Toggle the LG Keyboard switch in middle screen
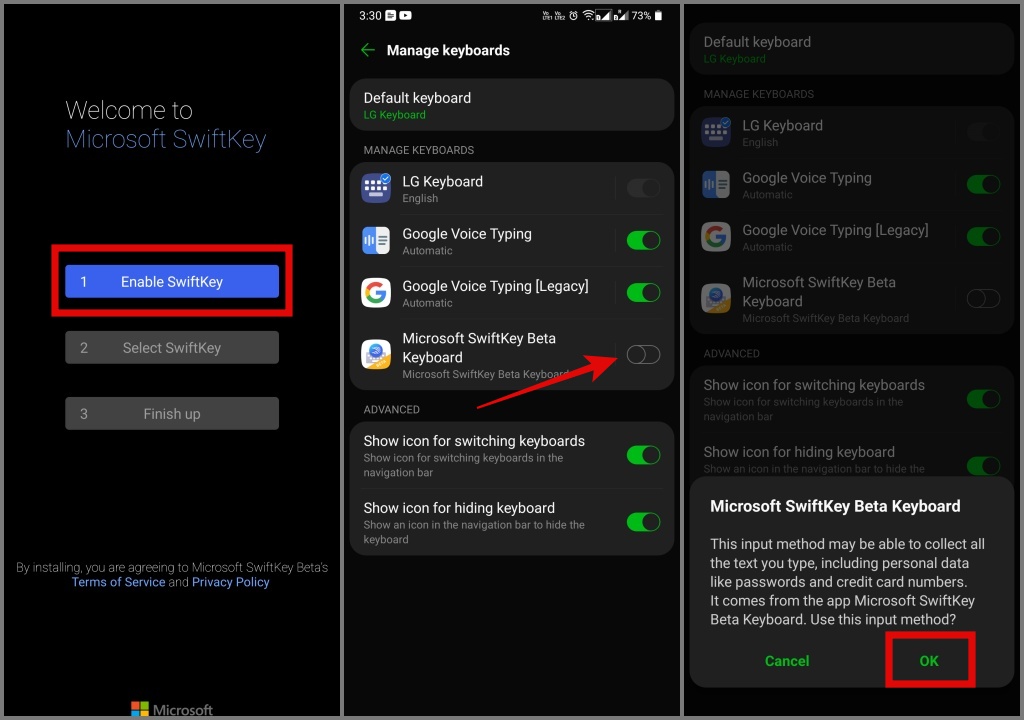 [643, 188]
